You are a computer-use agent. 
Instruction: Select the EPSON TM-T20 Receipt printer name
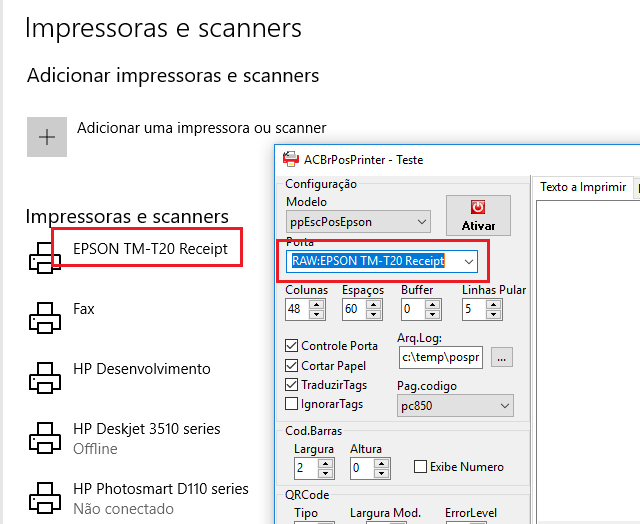click(150, 249)
